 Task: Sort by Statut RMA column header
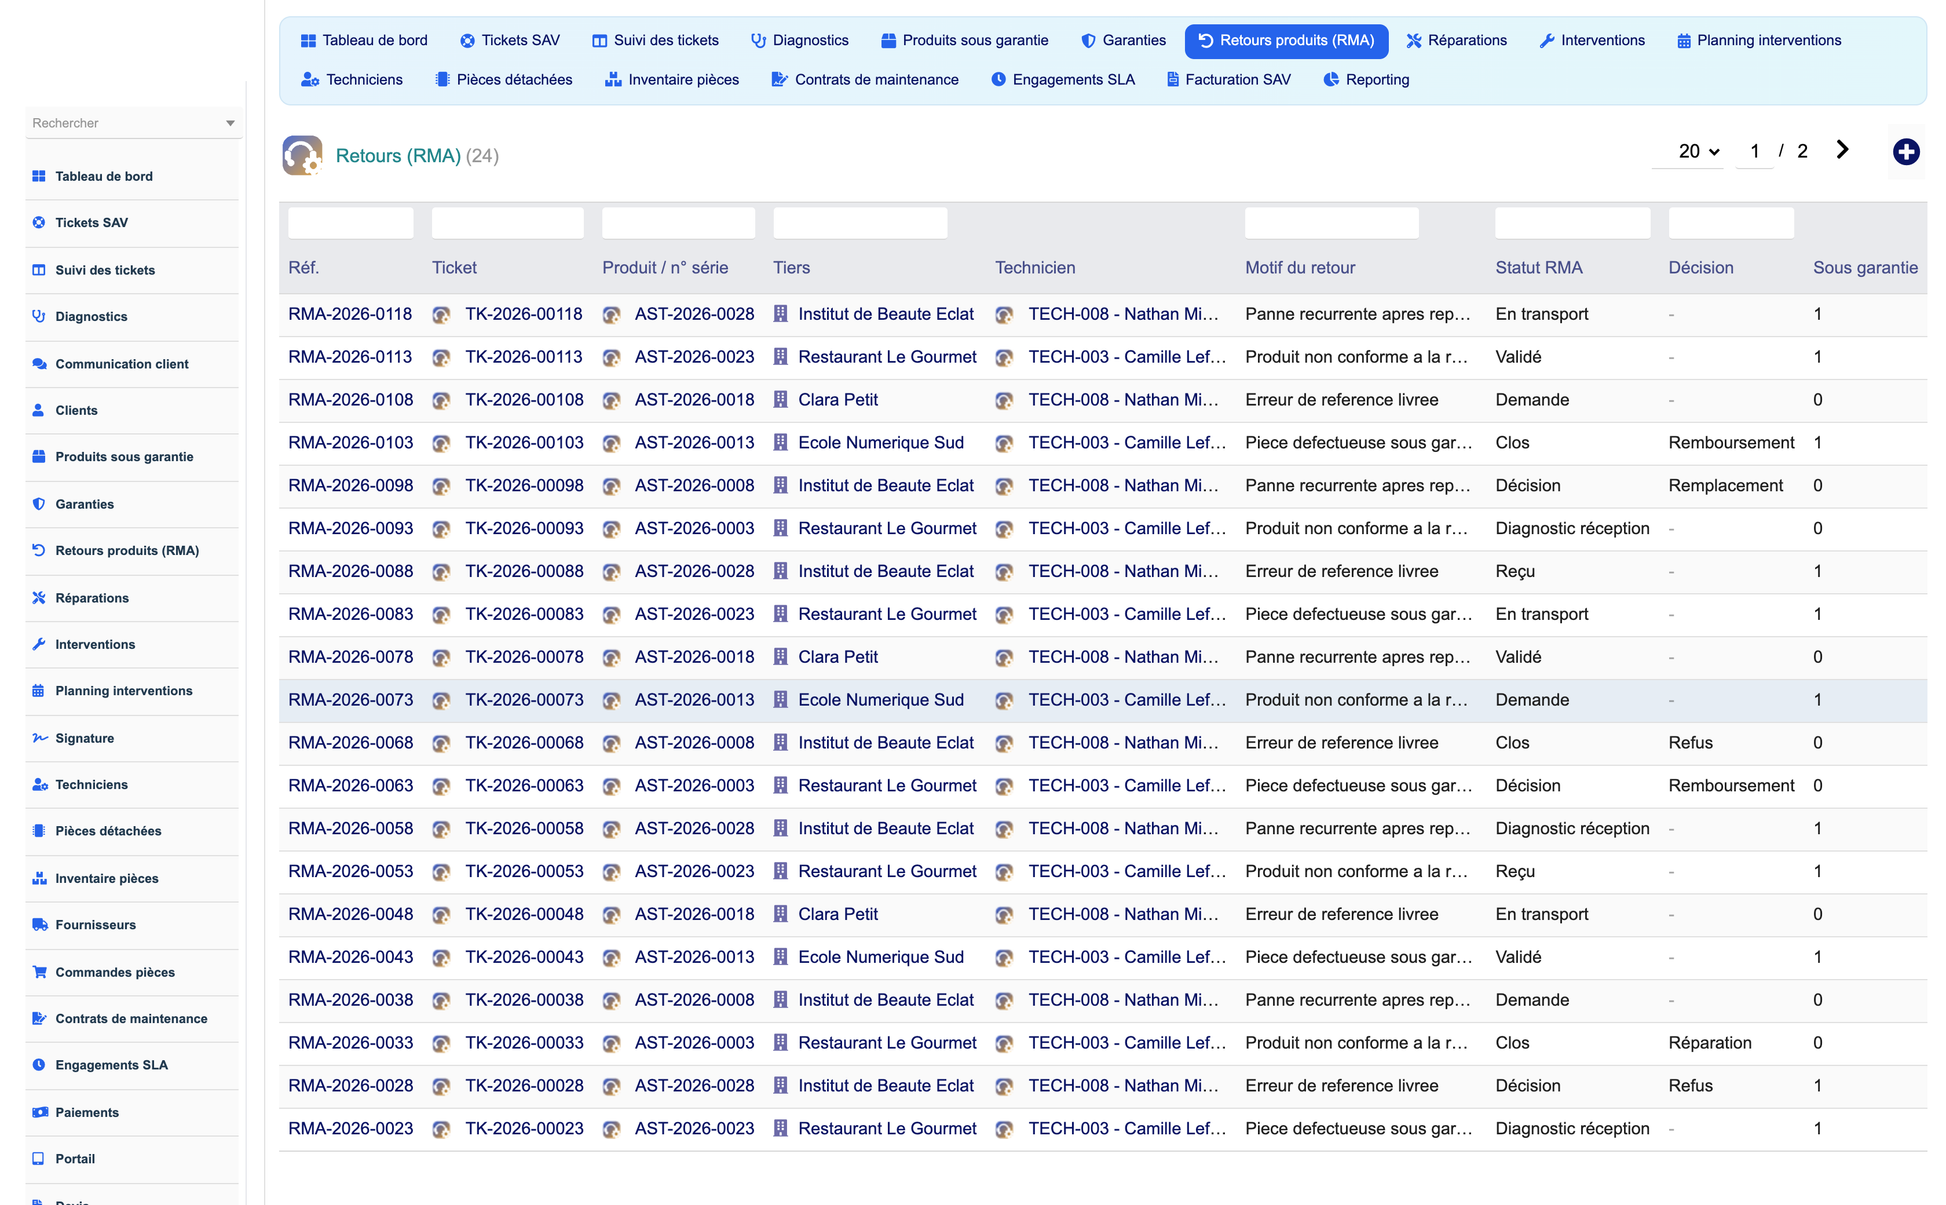point(1538,268)
